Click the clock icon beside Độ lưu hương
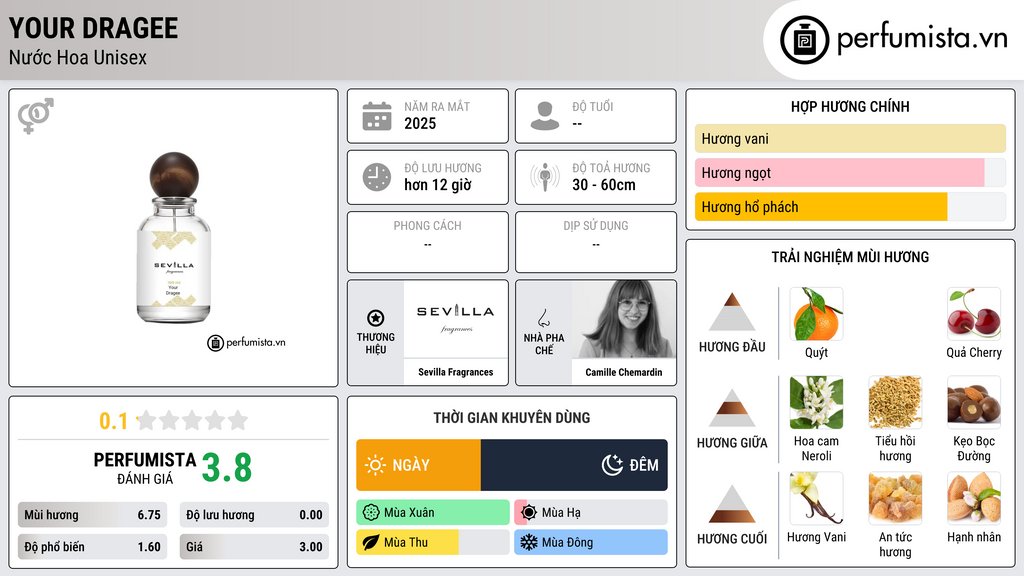Screen dimensions: 1024x576 pyautogui.click(x=377, y=177)
